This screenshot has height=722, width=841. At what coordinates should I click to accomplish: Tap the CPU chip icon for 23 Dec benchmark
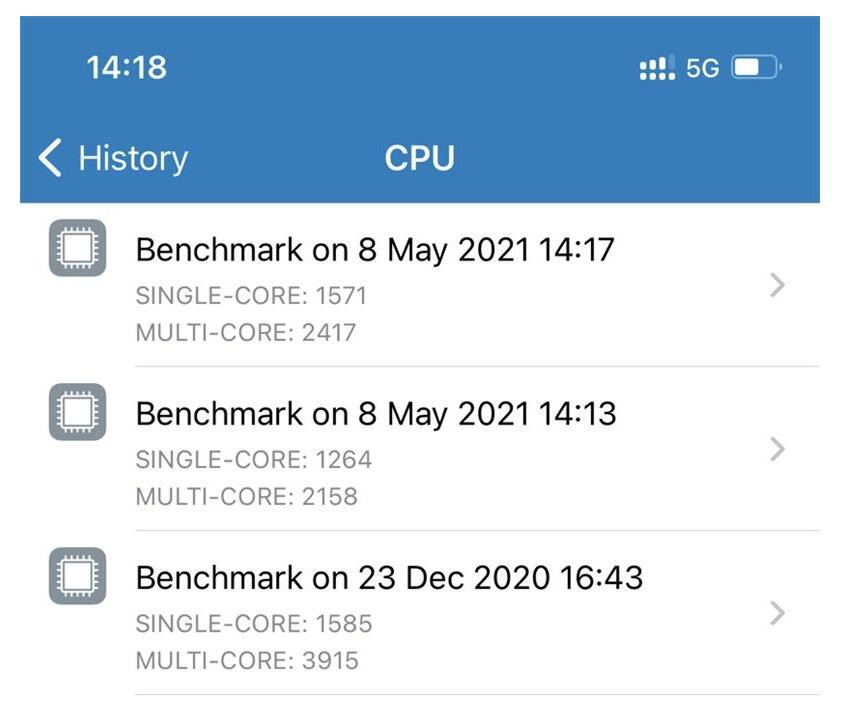tap(78, 576)
